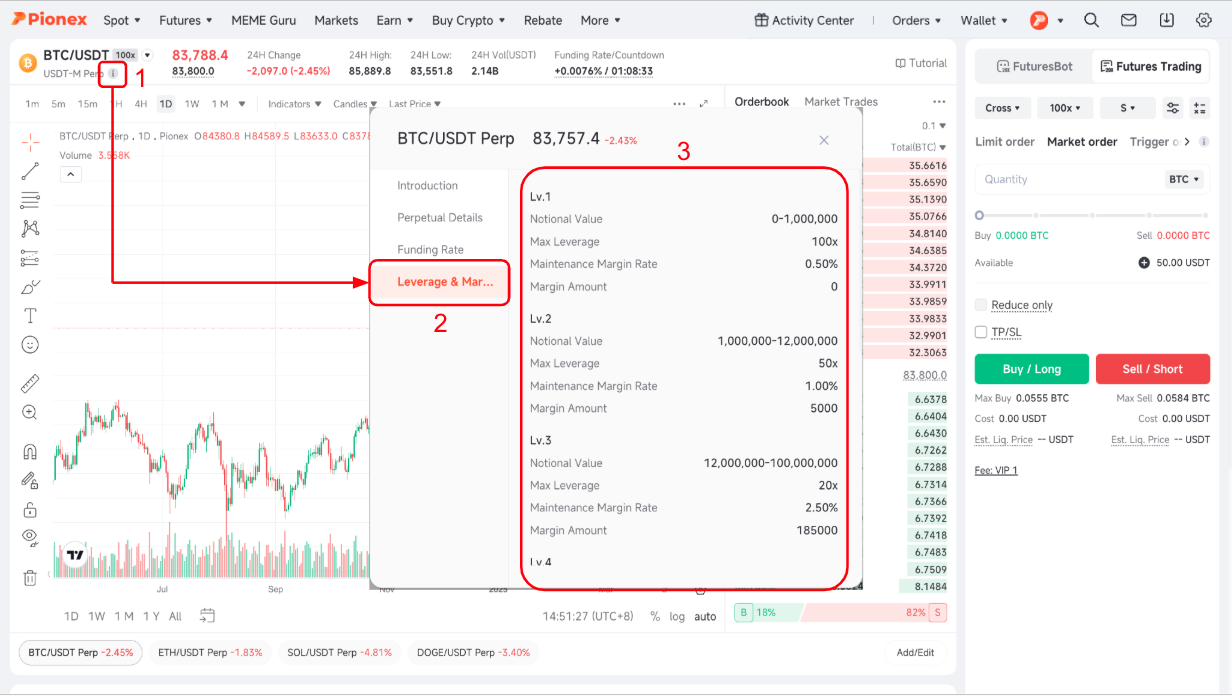Hide all drawings eye icon

(30, 538)
